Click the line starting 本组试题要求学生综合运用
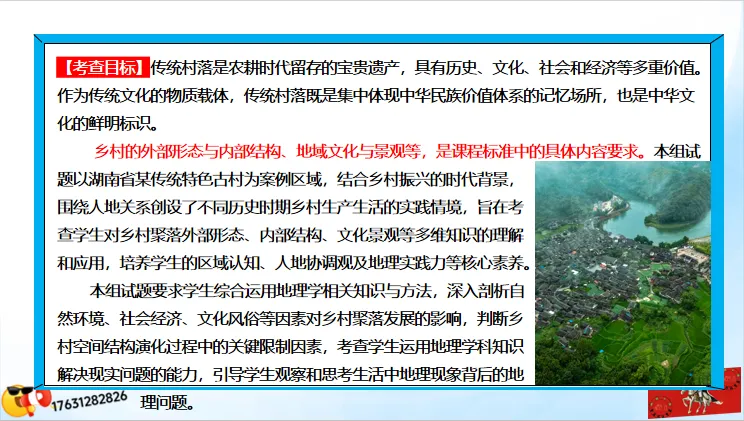The image size is (744, 421). pyautogui.click(x=307, y=291)
